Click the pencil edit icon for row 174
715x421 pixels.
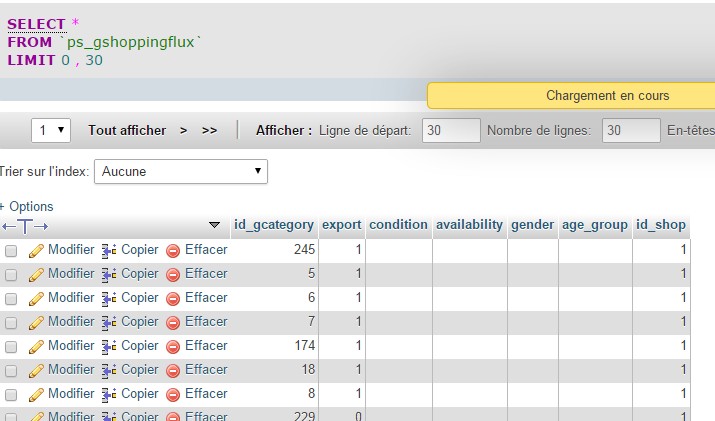click(x=36, y=346)
